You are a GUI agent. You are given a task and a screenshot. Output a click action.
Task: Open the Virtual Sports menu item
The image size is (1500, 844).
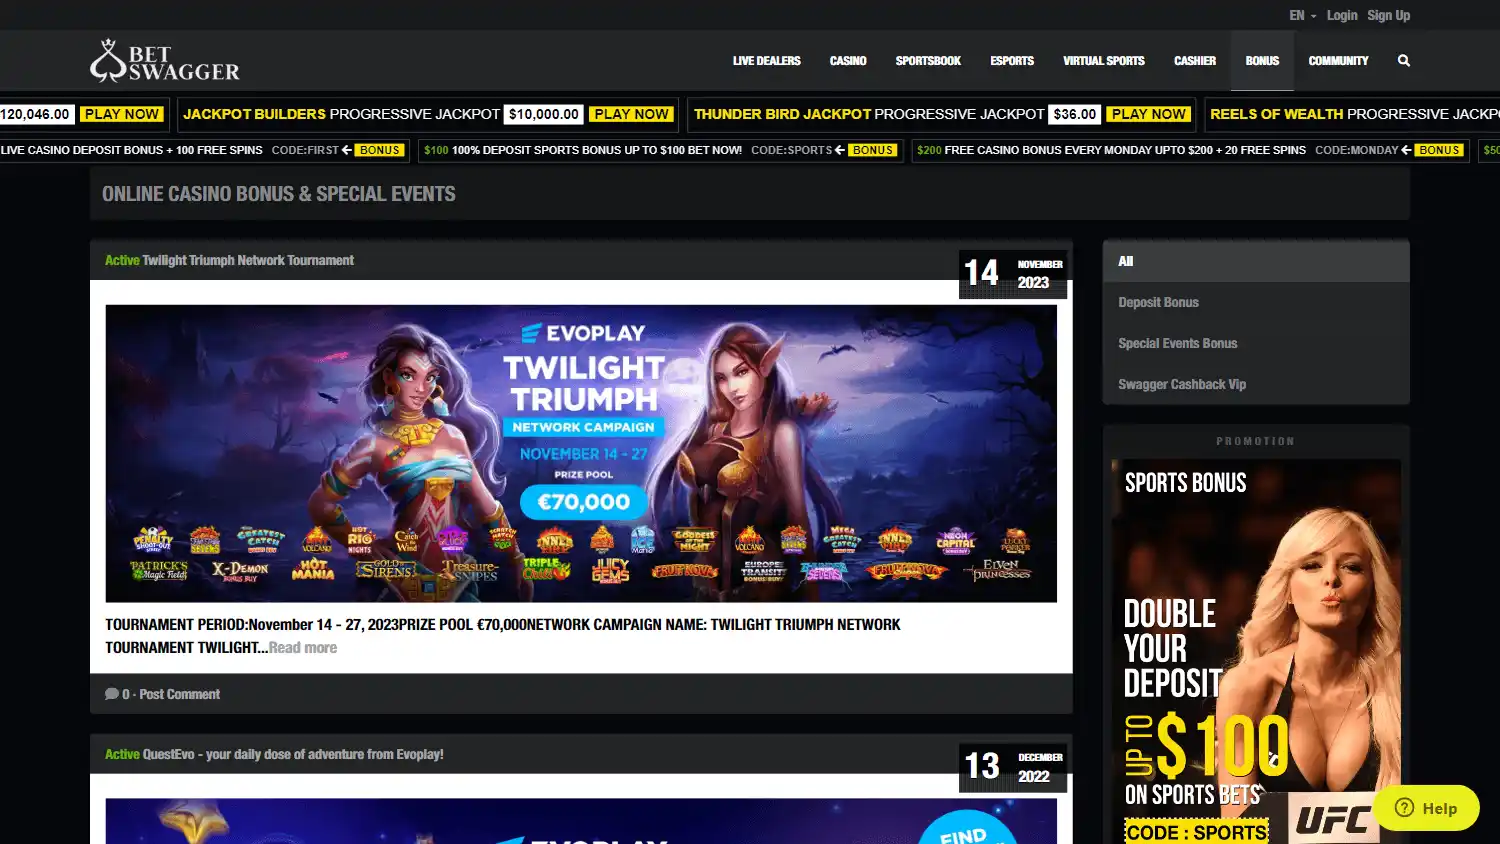coord(1104,61)
